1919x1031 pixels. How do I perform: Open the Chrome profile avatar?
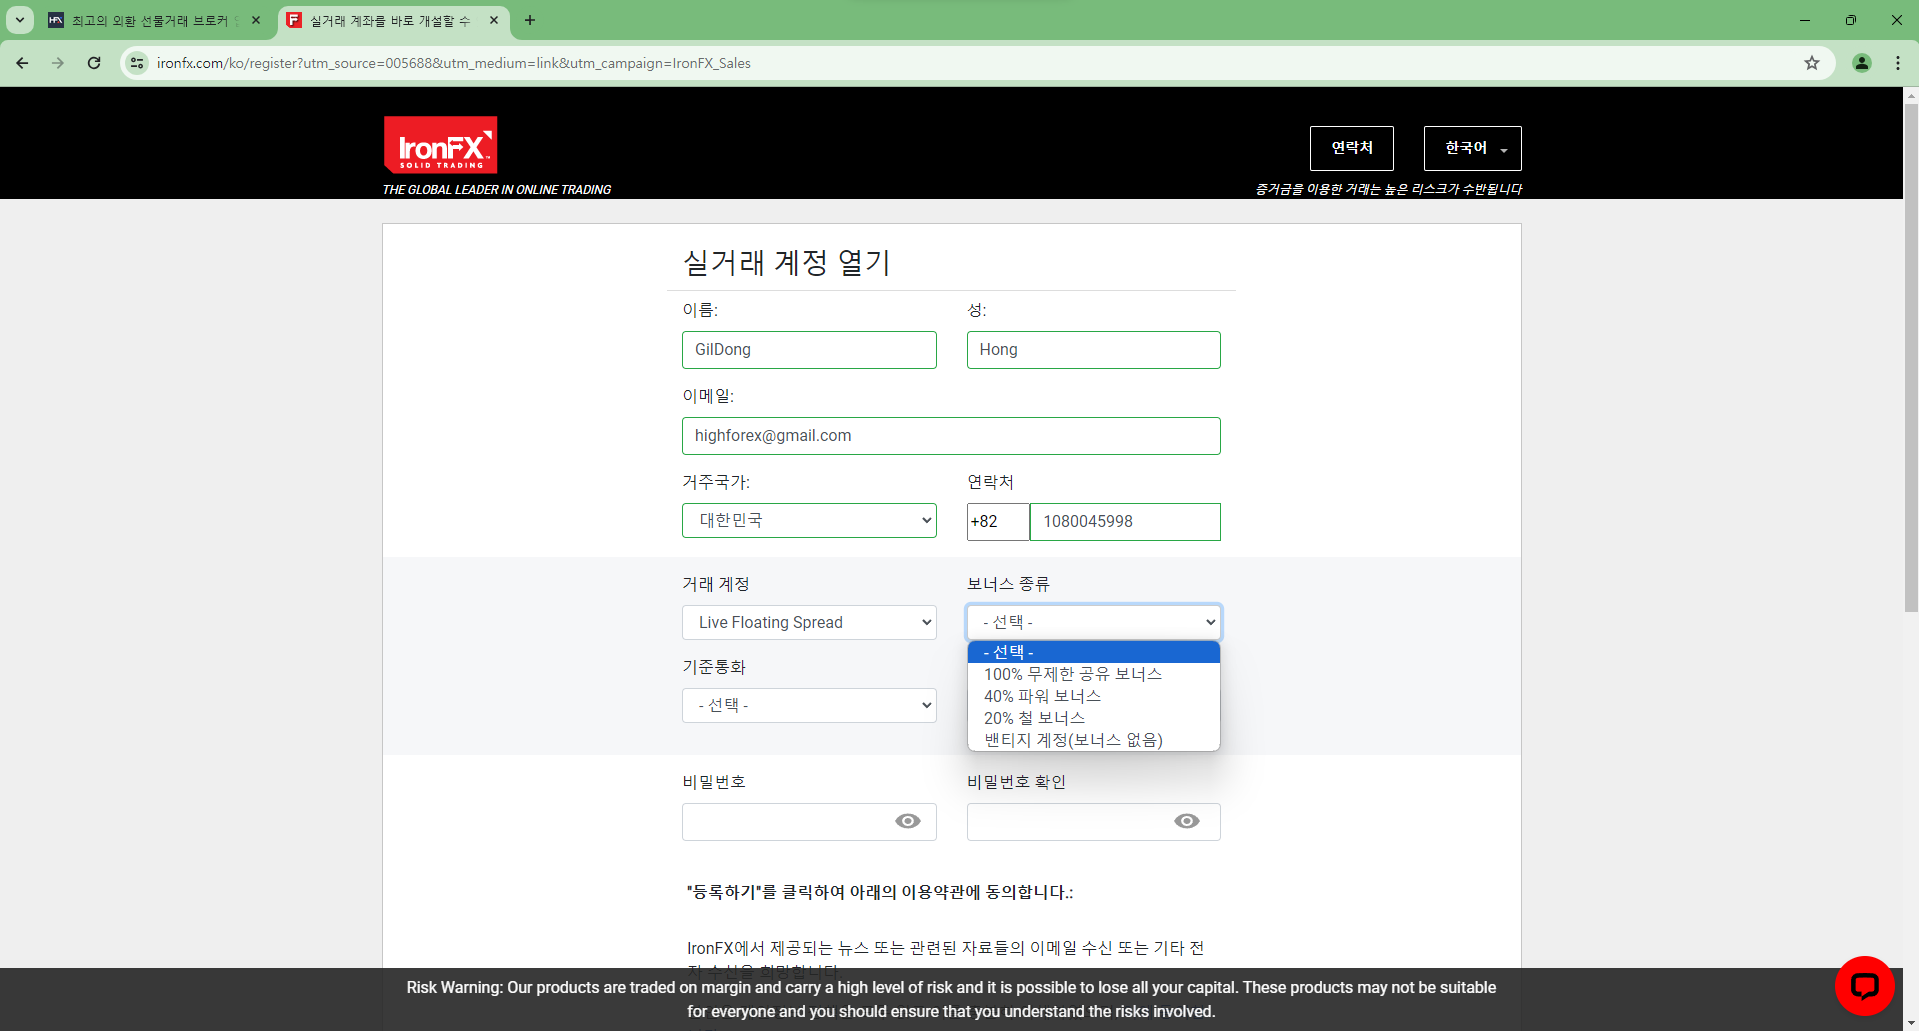coord(1861,62)
